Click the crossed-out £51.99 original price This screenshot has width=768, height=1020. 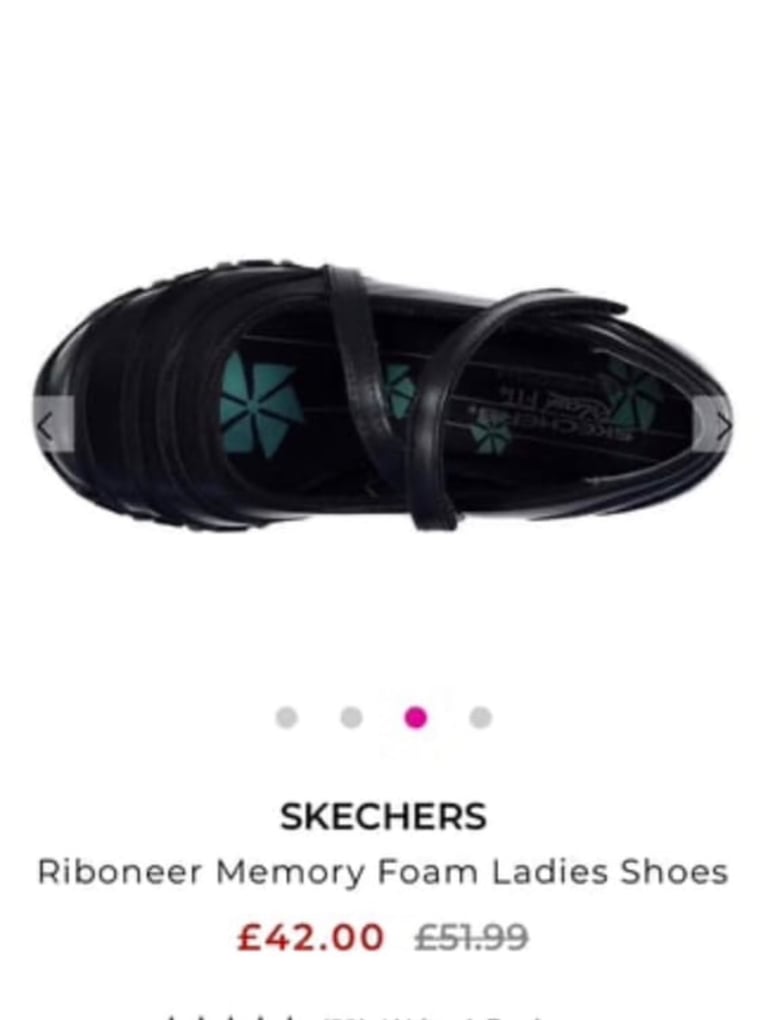click(471, 937)
